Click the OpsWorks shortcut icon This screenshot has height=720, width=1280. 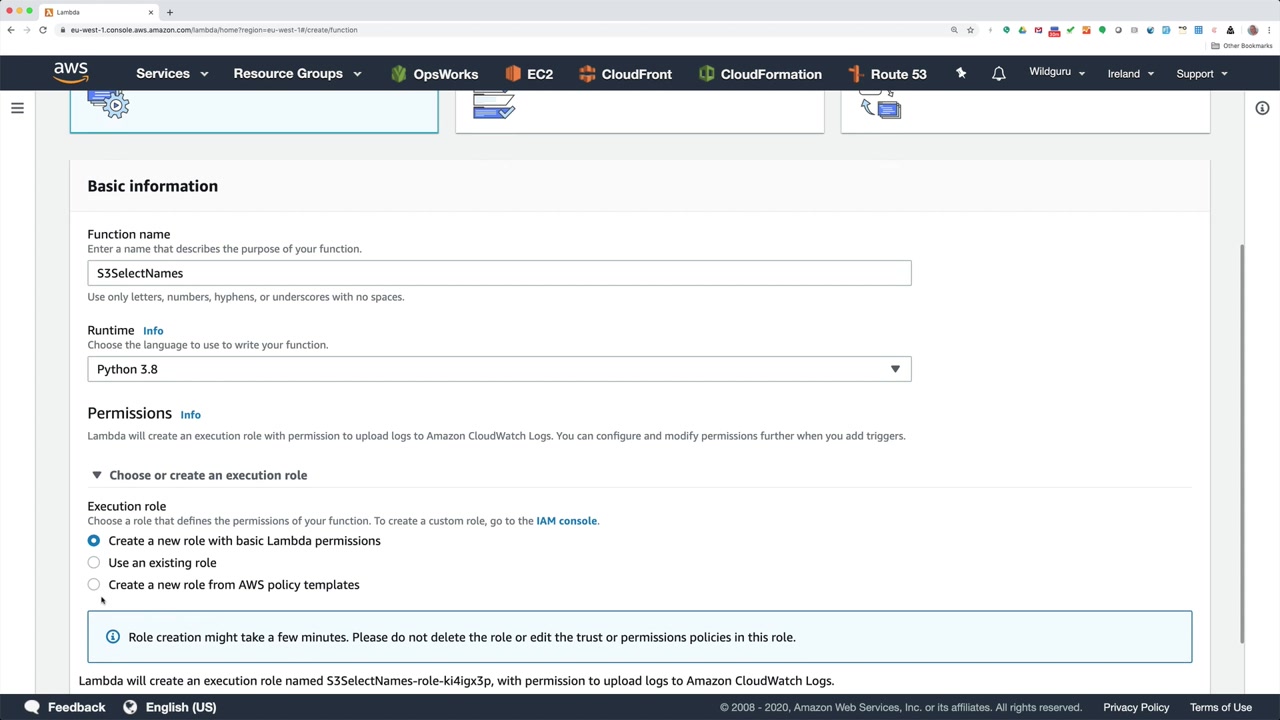pyautogui.click(x=399, y=74)
